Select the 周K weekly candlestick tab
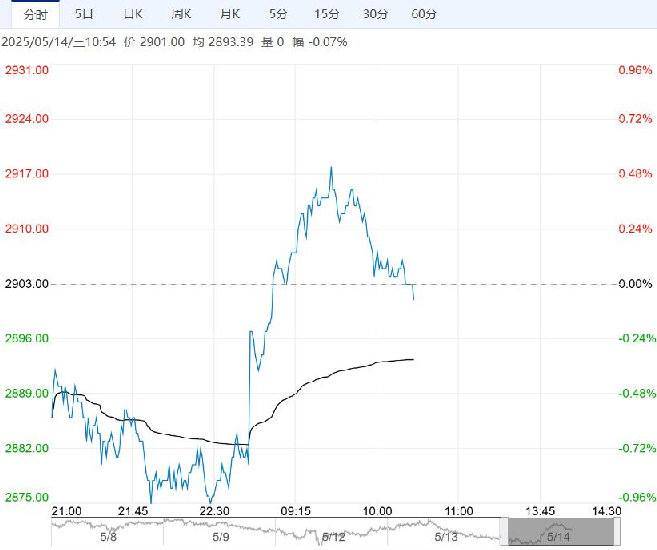 coord(181,14)
